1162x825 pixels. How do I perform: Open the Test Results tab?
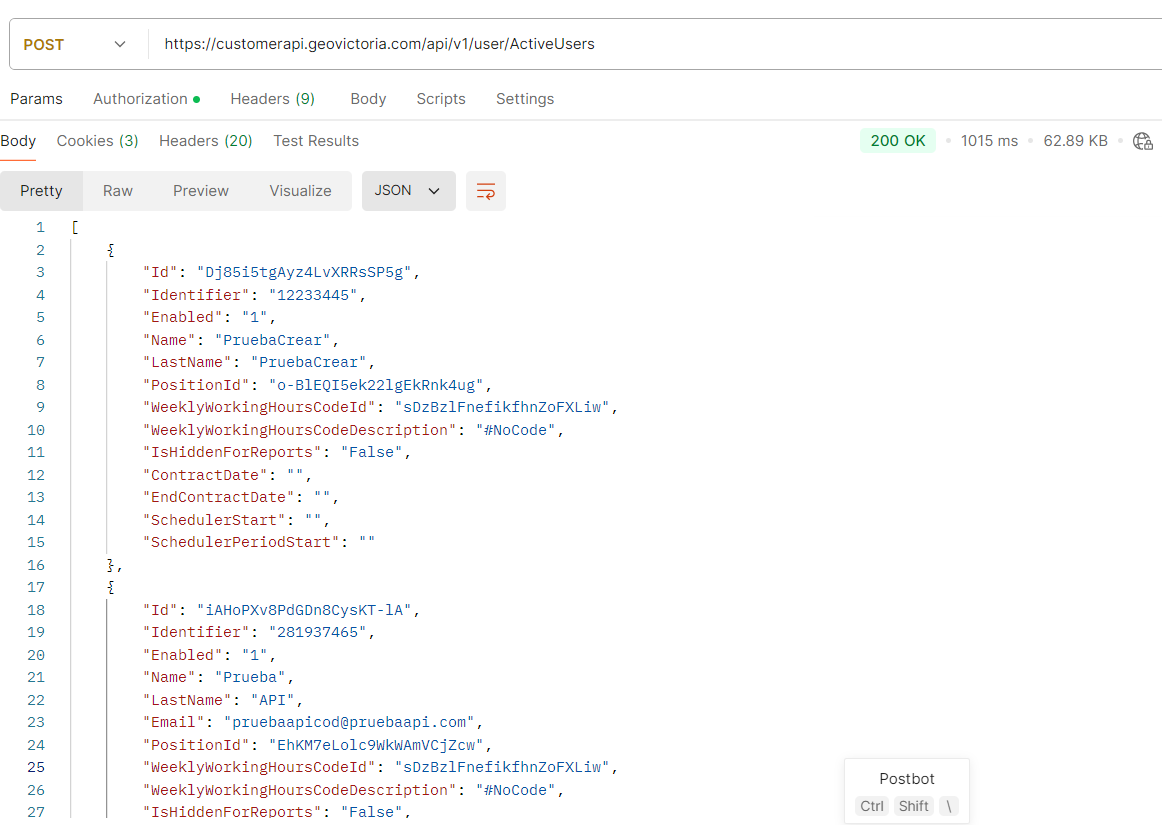[316, 141]
